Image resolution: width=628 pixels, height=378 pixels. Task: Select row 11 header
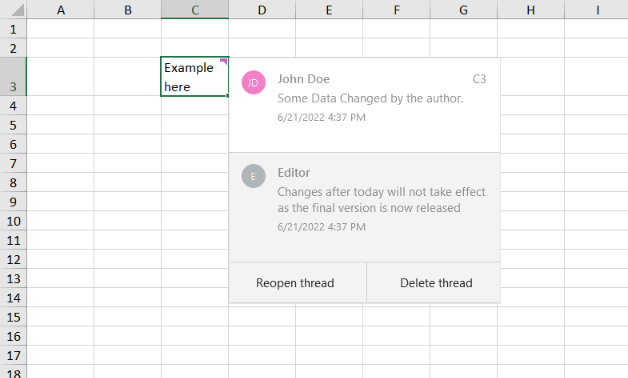tap(13, 240)
